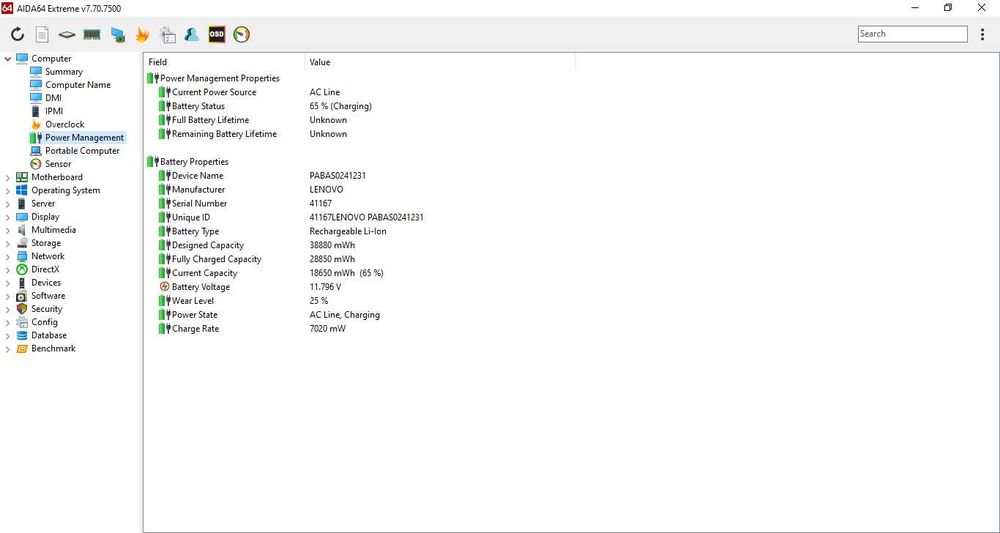Click the user silhouette toolbar icon
This screenshot has width=1000, height=533.
[x=191, y=34]
